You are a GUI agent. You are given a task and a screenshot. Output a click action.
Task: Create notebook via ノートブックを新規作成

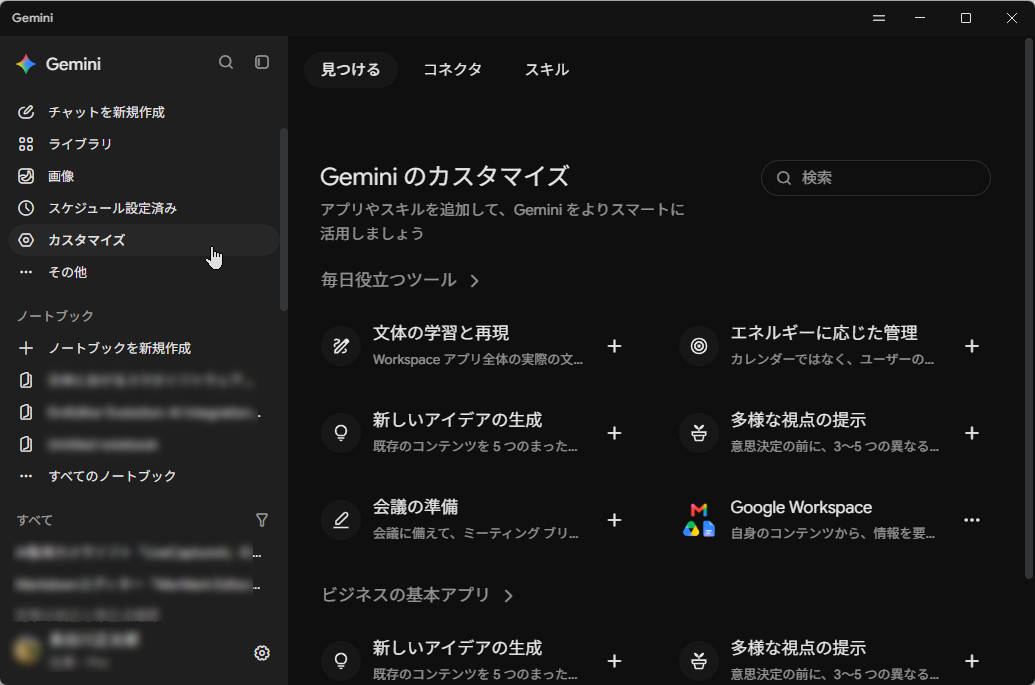point(144,348)
